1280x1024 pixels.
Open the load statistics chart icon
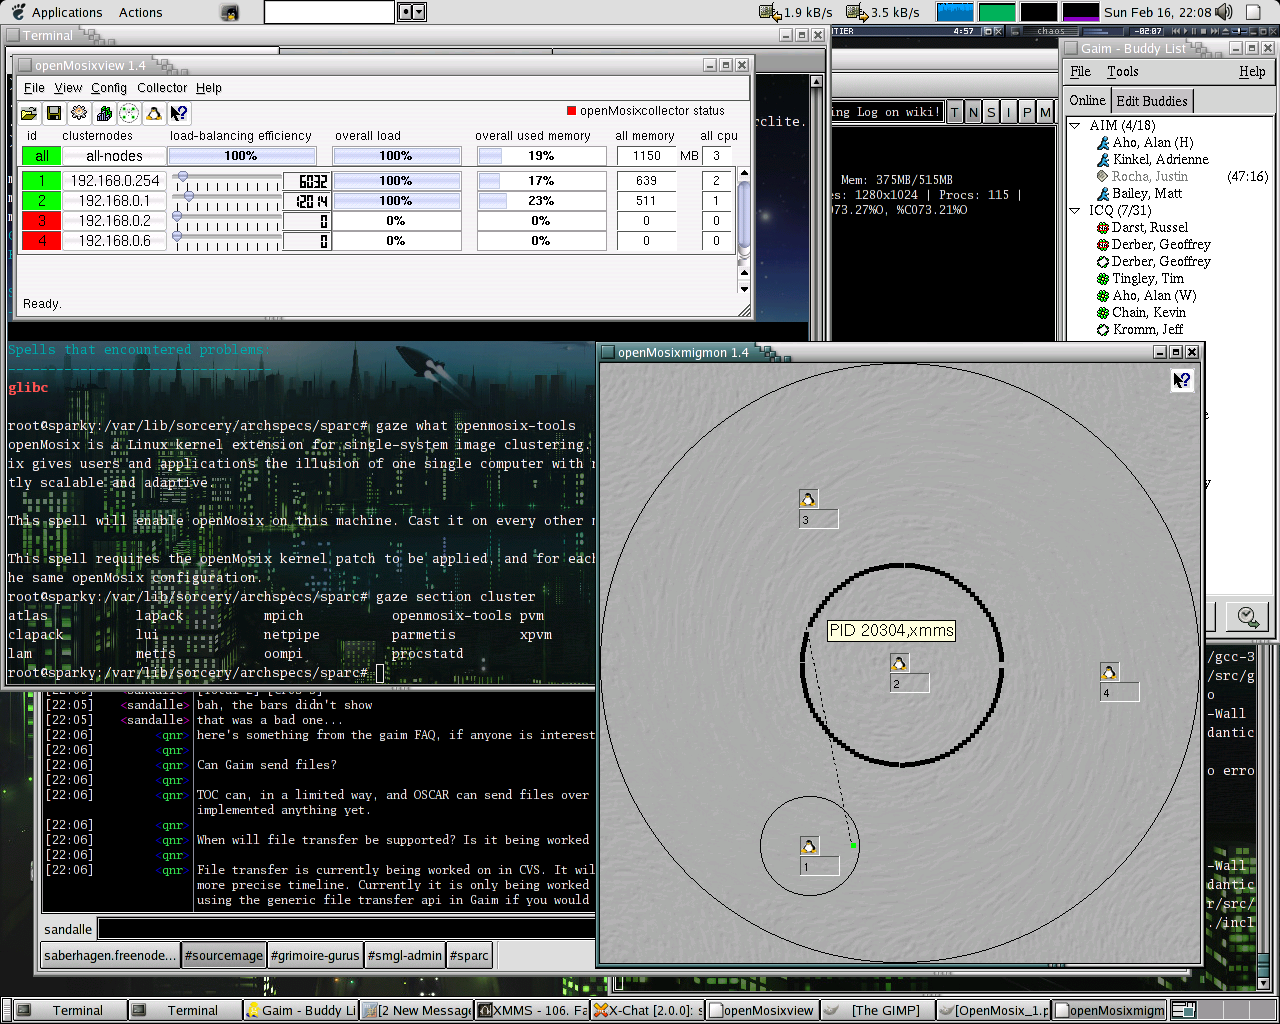point(104,114)
